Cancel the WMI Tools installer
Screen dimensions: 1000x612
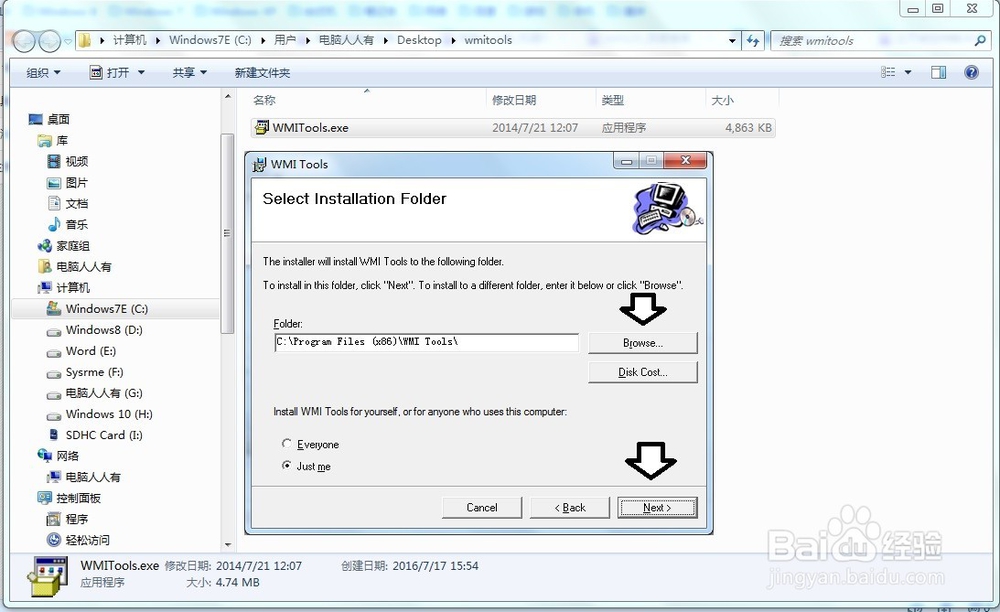coord(482,507)
